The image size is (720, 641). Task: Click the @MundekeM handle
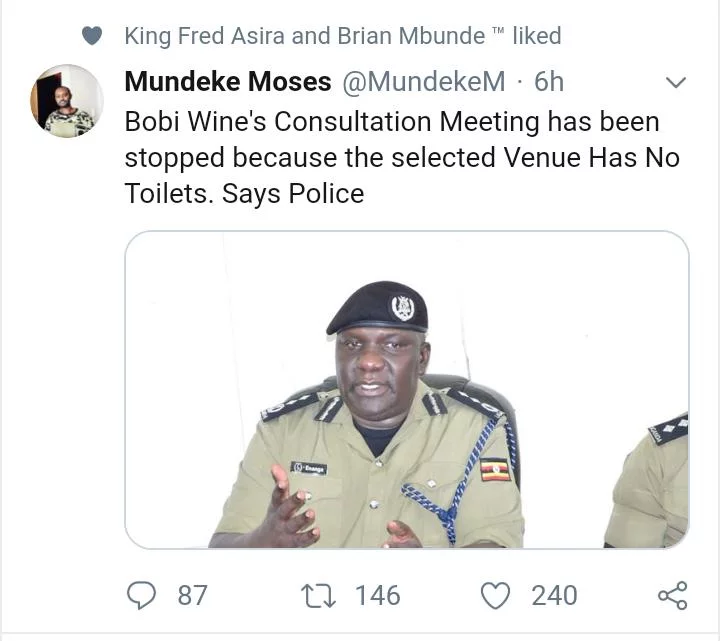coord(423,82)
